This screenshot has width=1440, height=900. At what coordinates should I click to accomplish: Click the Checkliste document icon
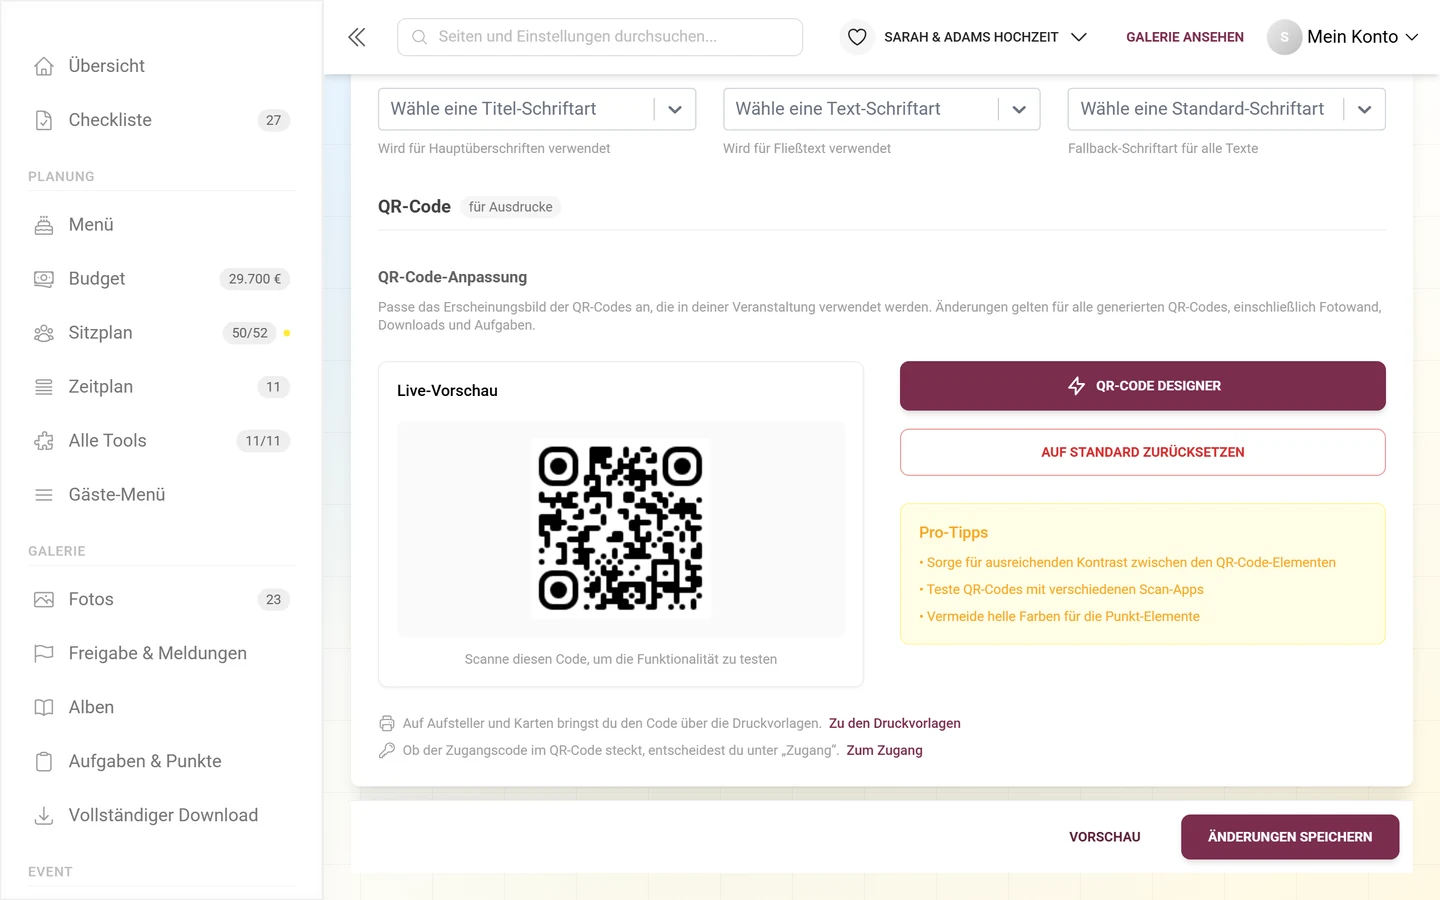(44, 120)
